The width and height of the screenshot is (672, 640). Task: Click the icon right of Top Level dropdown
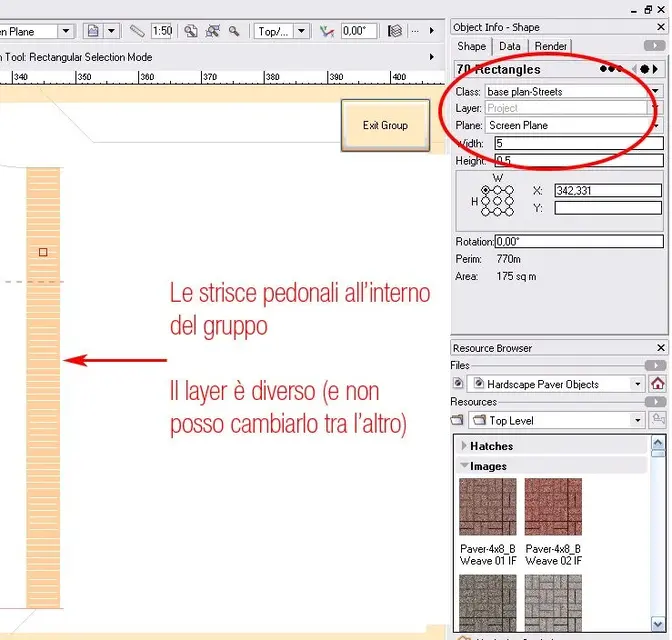click(658, 419)
